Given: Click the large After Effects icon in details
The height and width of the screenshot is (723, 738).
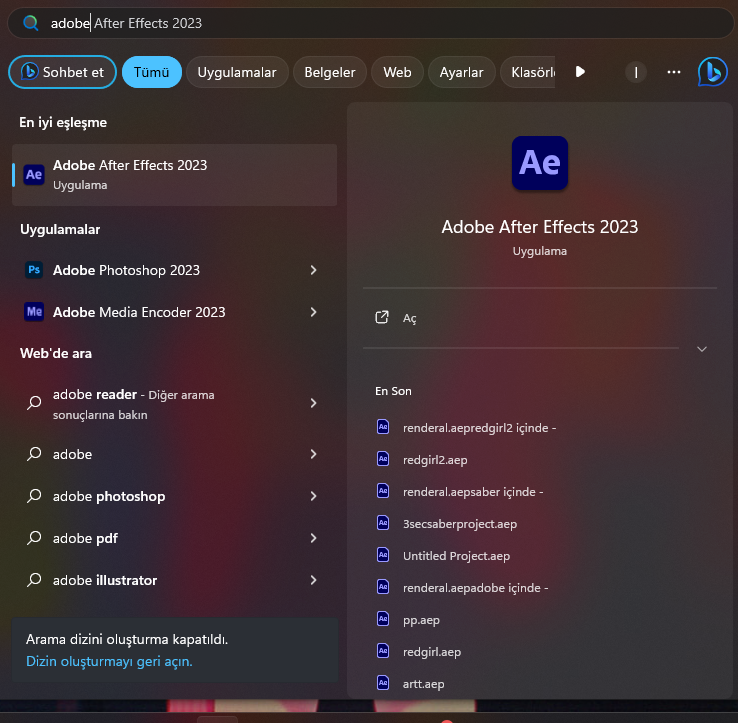Looking at the screenshot, I should (x=539, y=163).
